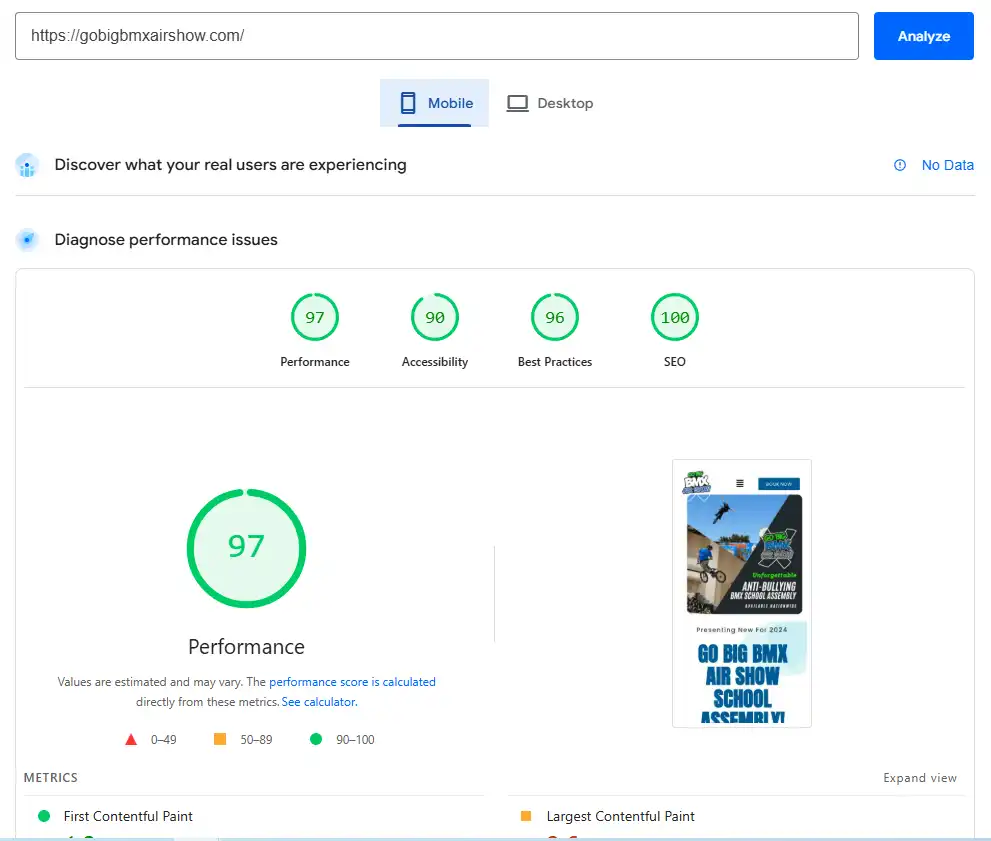Viewport: 991px width, 841px height.
Task: Click the mobile phone icon in Mobile tab
Action: tap(408, 103)
